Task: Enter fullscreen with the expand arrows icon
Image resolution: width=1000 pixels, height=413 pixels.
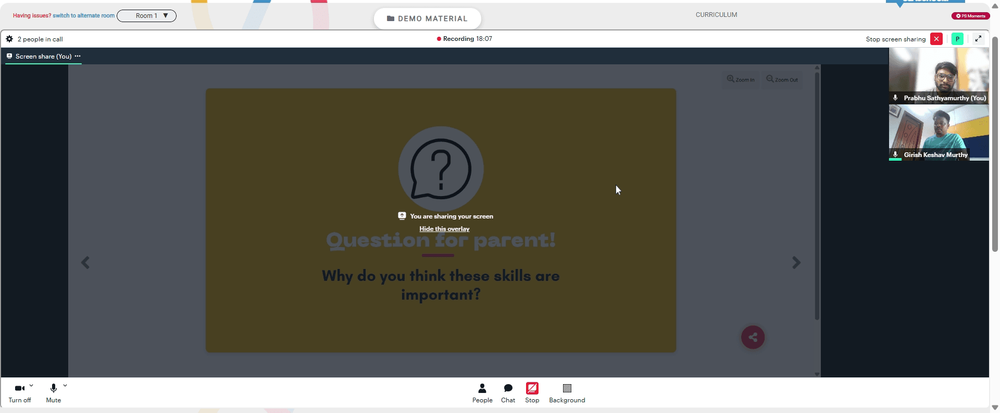Action: point(978,39)
